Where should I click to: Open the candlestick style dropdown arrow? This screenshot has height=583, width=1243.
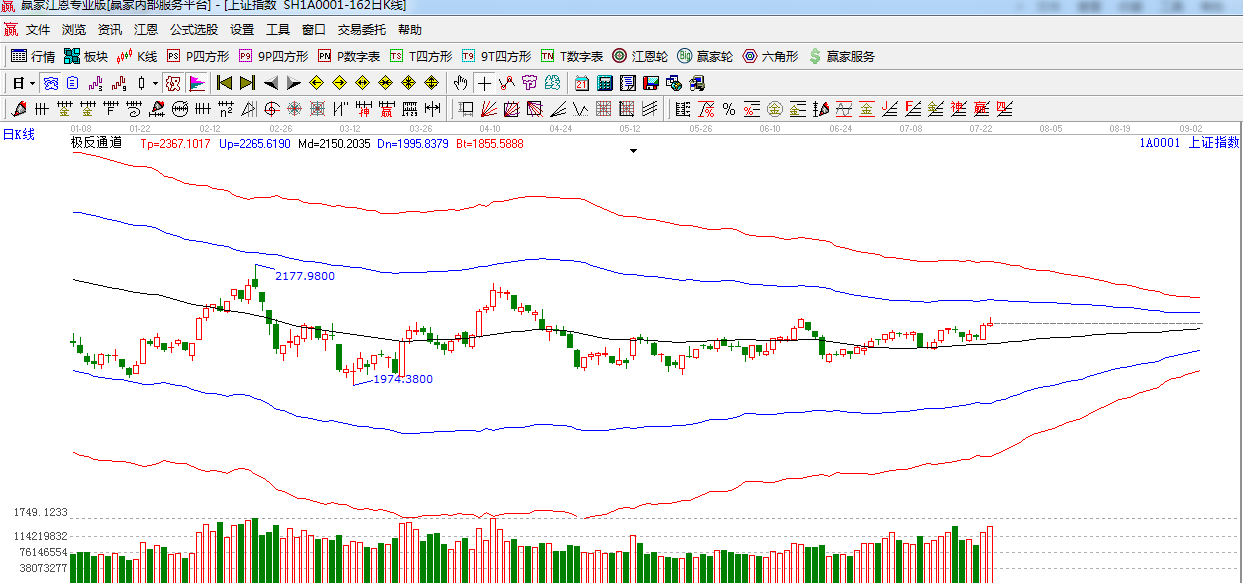155,83
